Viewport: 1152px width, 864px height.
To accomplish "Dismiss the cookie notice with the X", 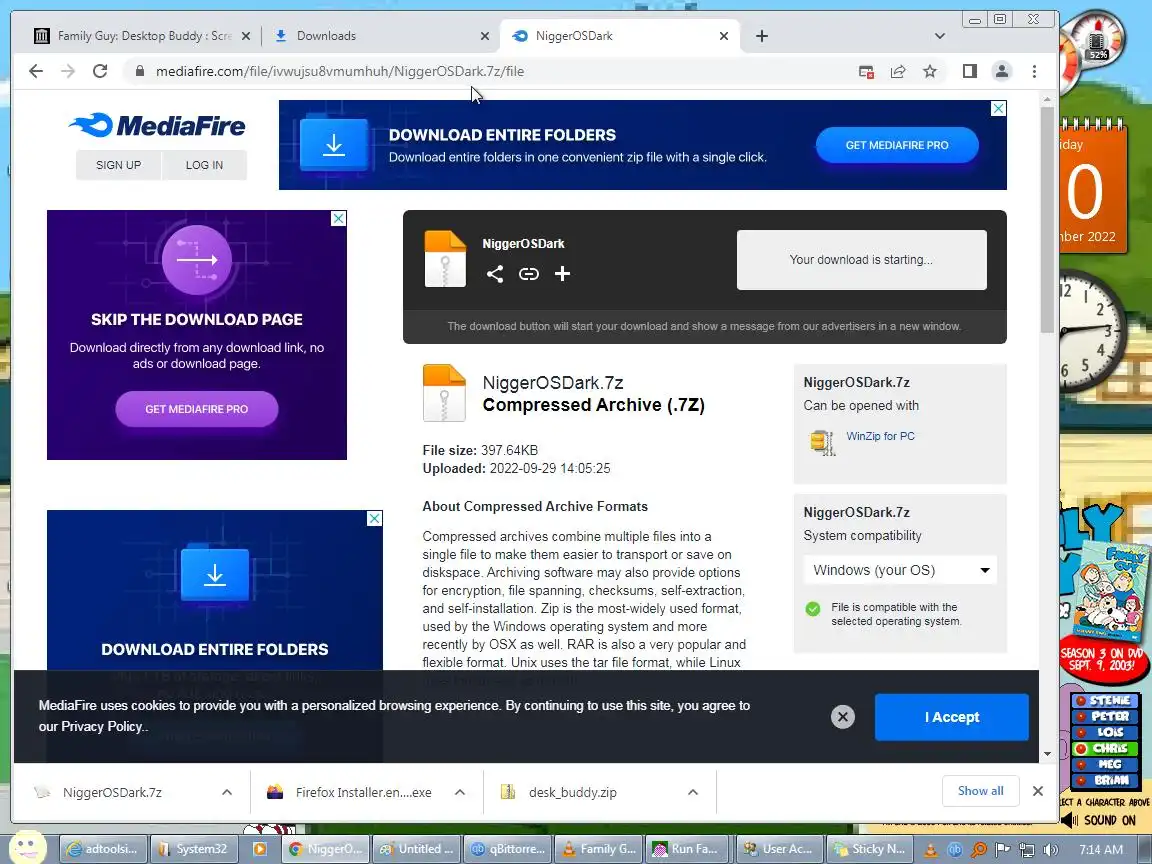I will (843, 717).
